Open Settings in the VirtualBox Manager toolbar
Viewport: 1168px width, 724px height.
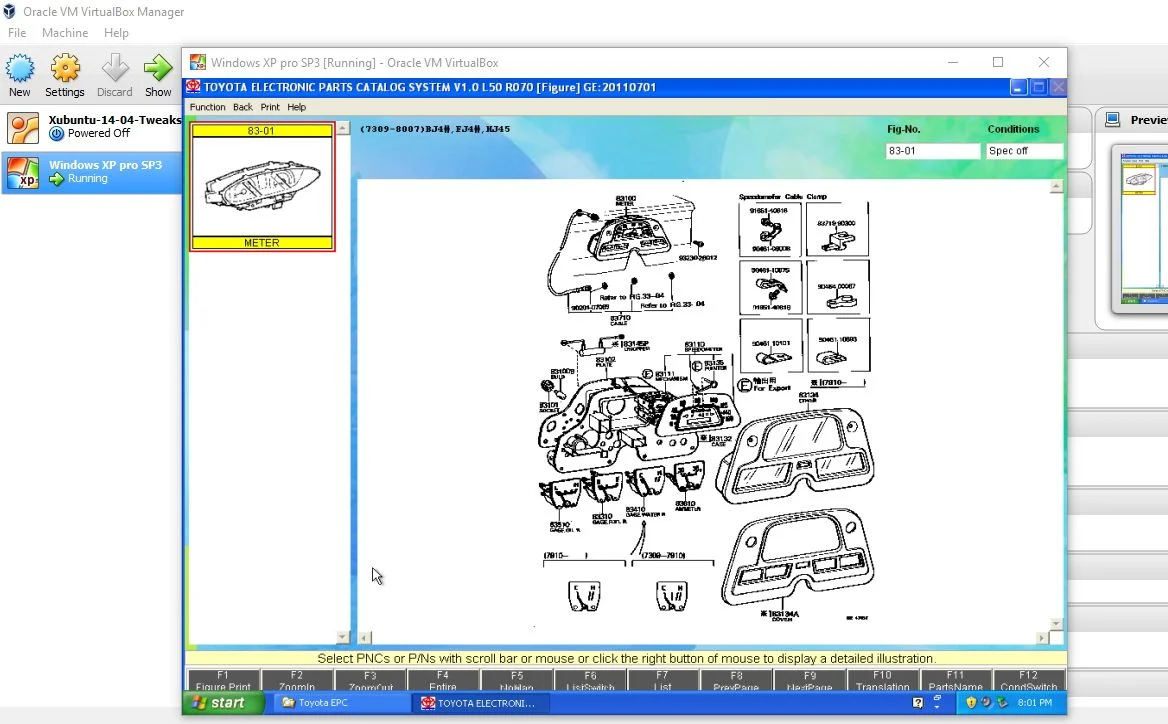(x=65, y=75)
